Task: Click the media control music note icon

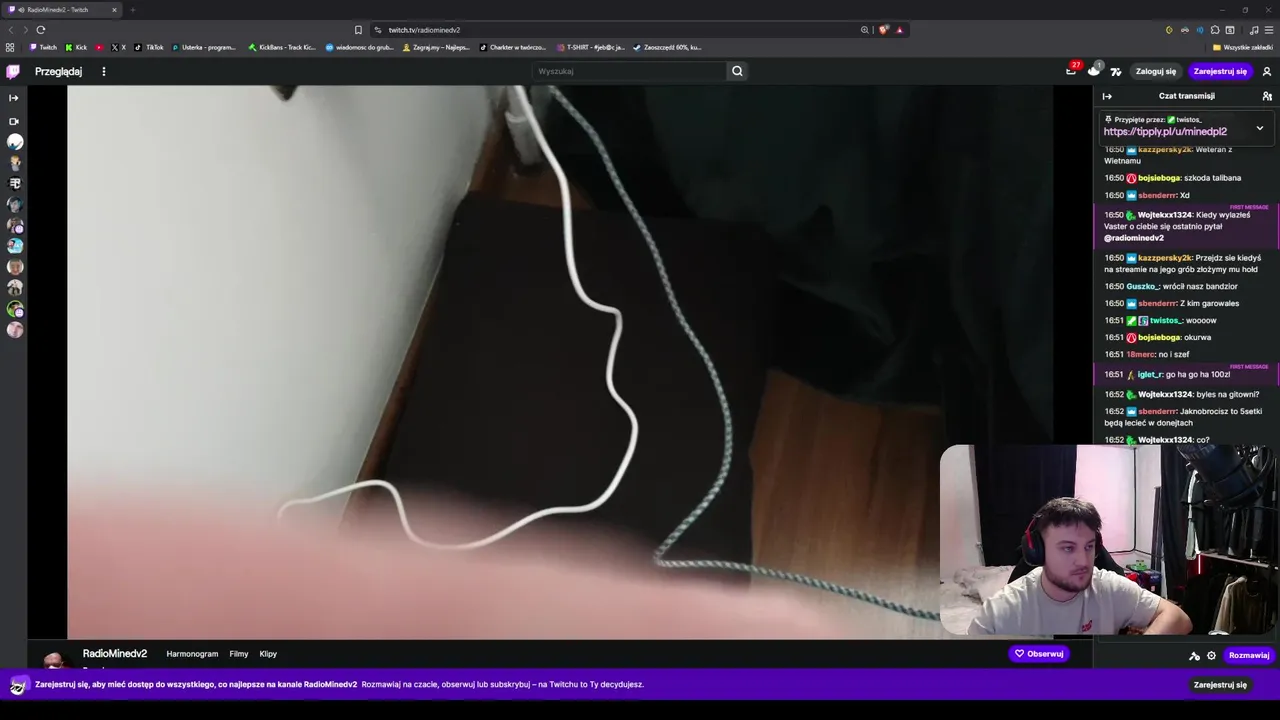Action: 1254,30
